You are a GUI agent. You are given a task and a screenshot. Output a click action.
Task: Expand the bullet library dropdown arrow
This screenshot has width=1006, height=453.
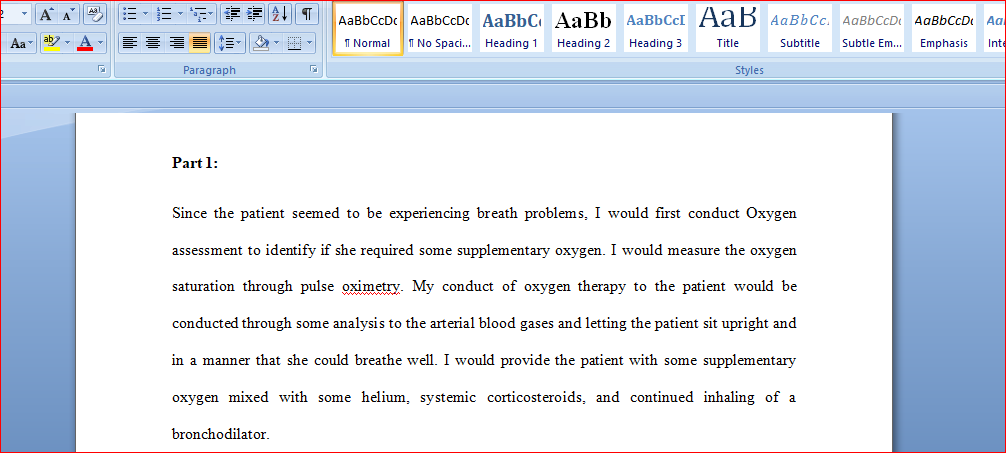click(x=145, y=13)
